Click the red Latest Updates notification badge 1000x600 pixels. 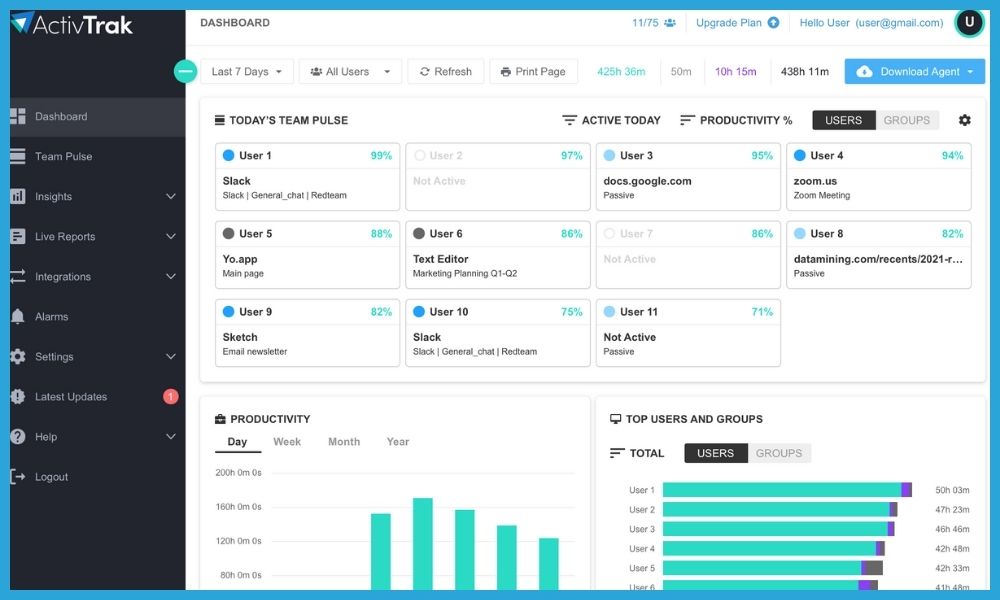point(170,397)
